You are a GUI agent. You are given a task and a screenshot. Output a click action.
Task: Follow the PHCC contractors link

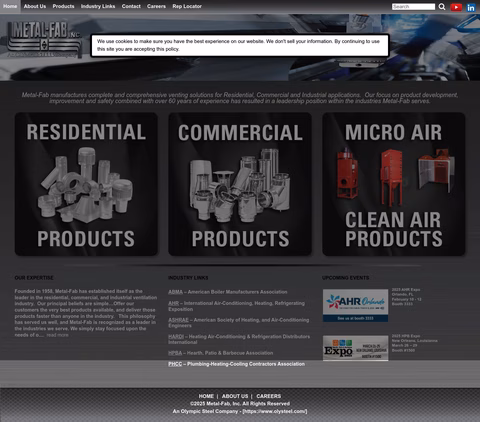coord(175,364)
